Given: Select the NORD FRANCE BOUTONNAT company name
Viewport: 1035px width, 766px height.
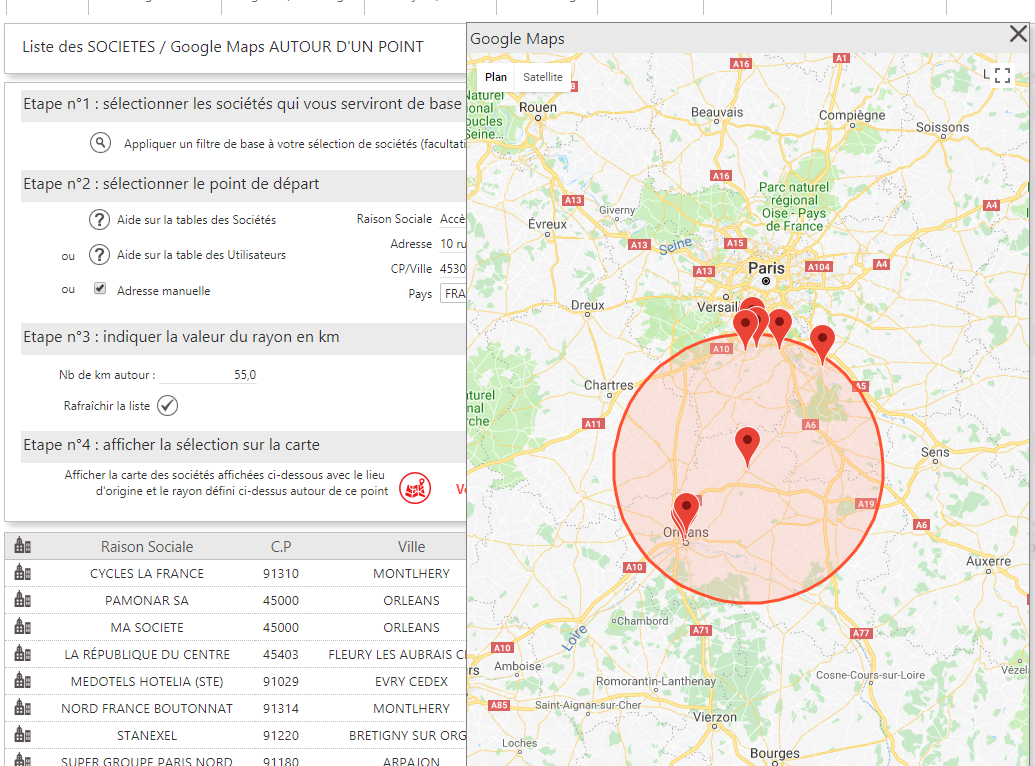Looking at the screenshot, I should coord(147,709).
